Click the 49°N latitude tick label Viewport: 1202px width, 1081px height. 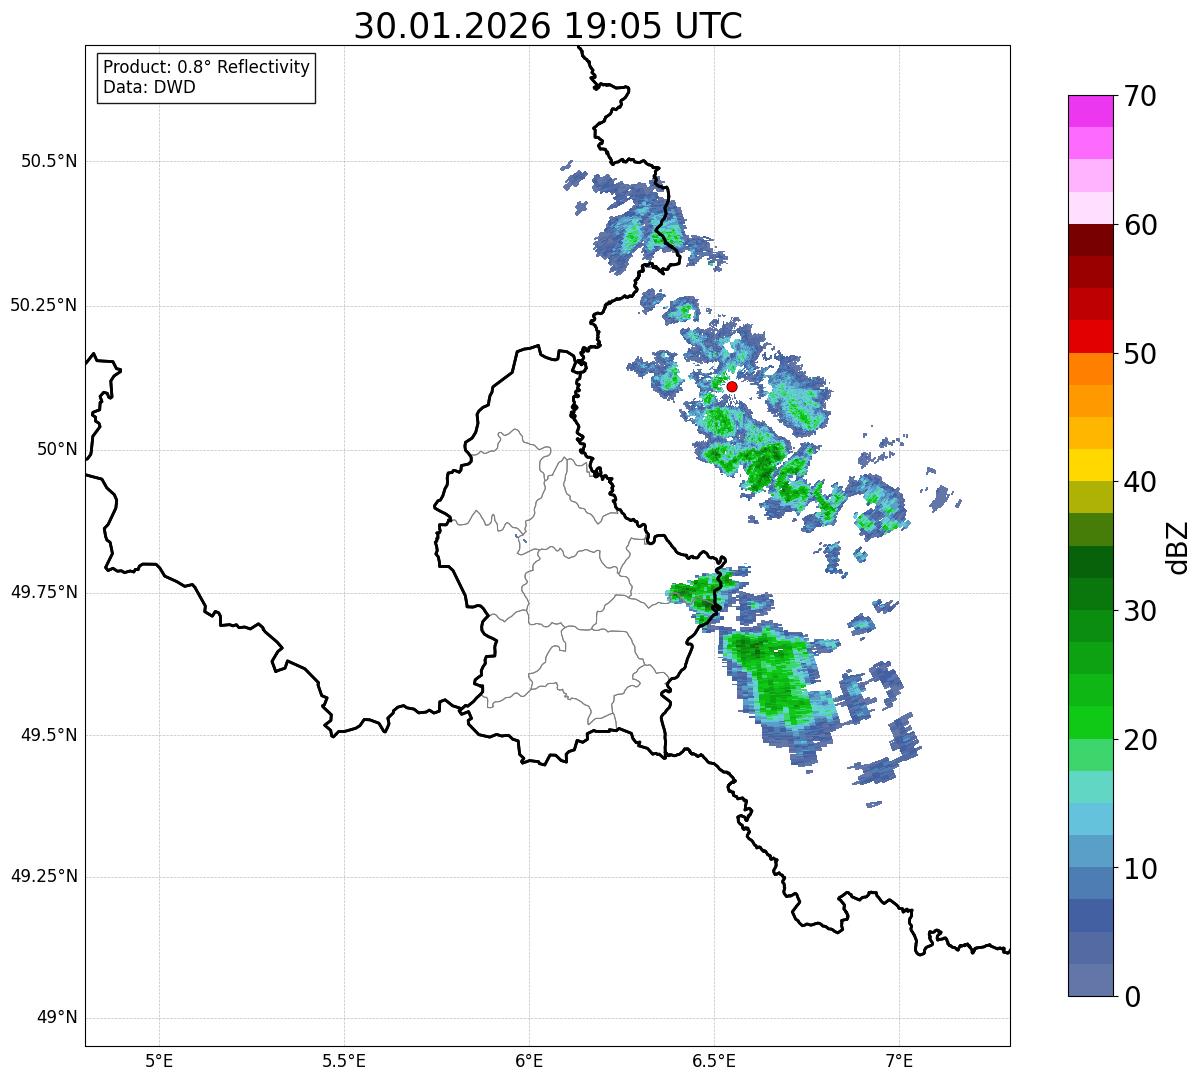57,1018
